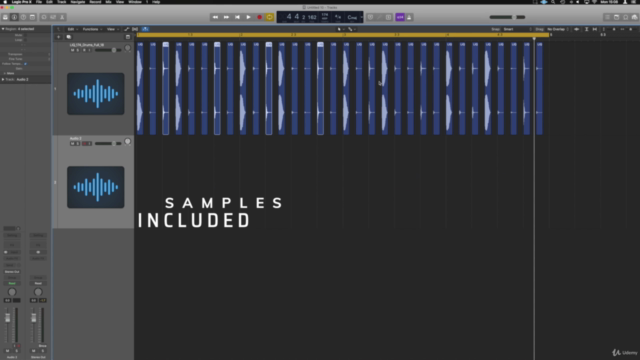This screenshot has width=640, height=360.
Task: Adjust LiQ_174_Drums track volume slider
Action: click(108, 50)
